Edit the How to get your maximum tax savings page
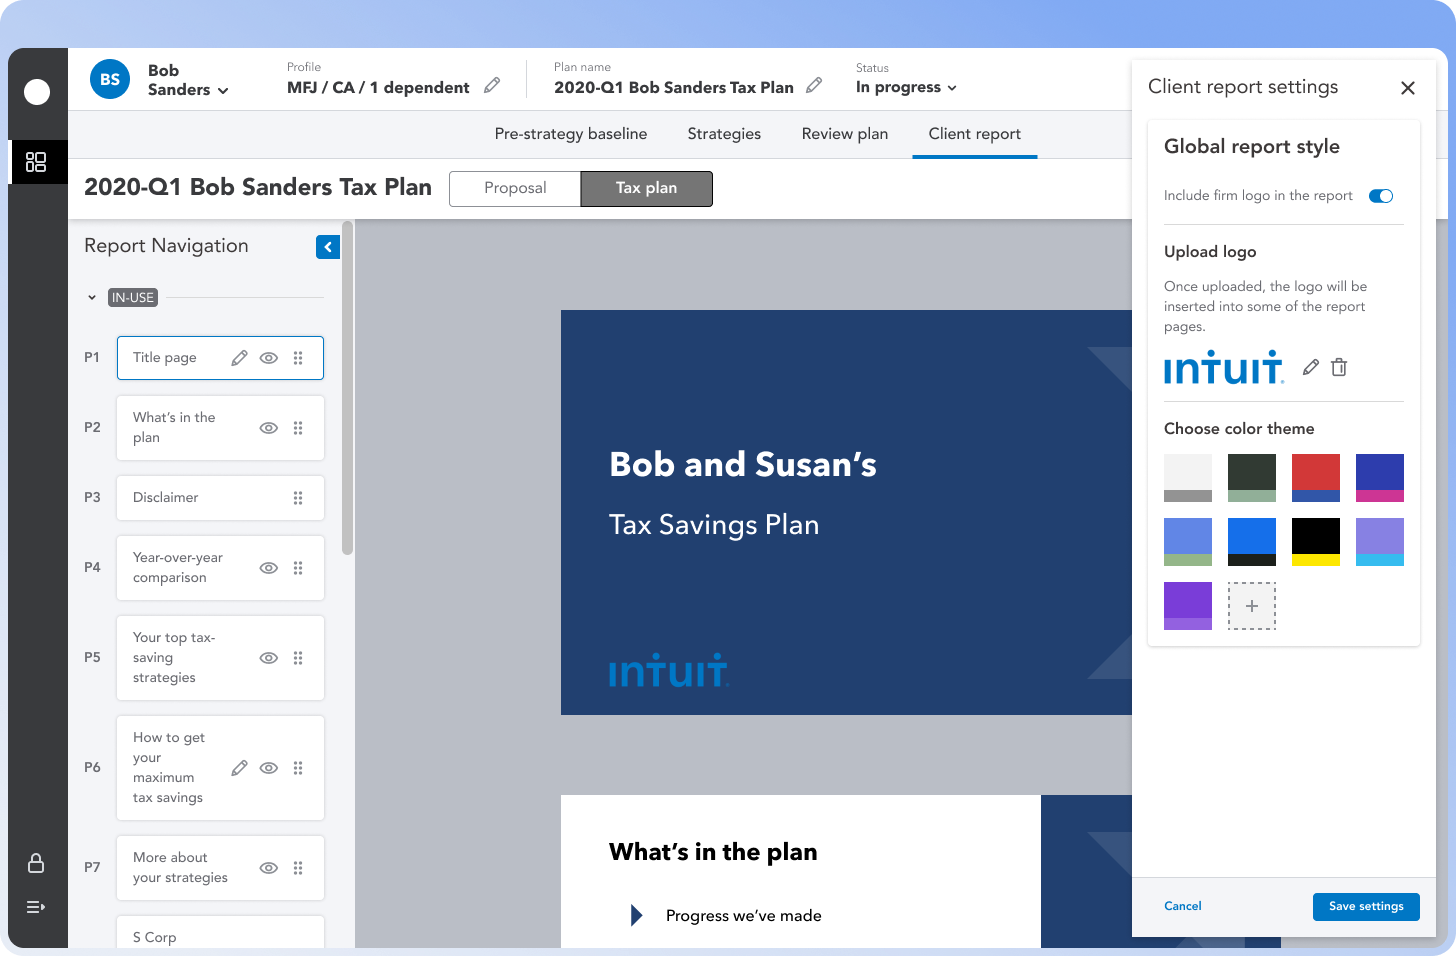The height and width of the screenshot is (956, 1456). tap(239, 768)
